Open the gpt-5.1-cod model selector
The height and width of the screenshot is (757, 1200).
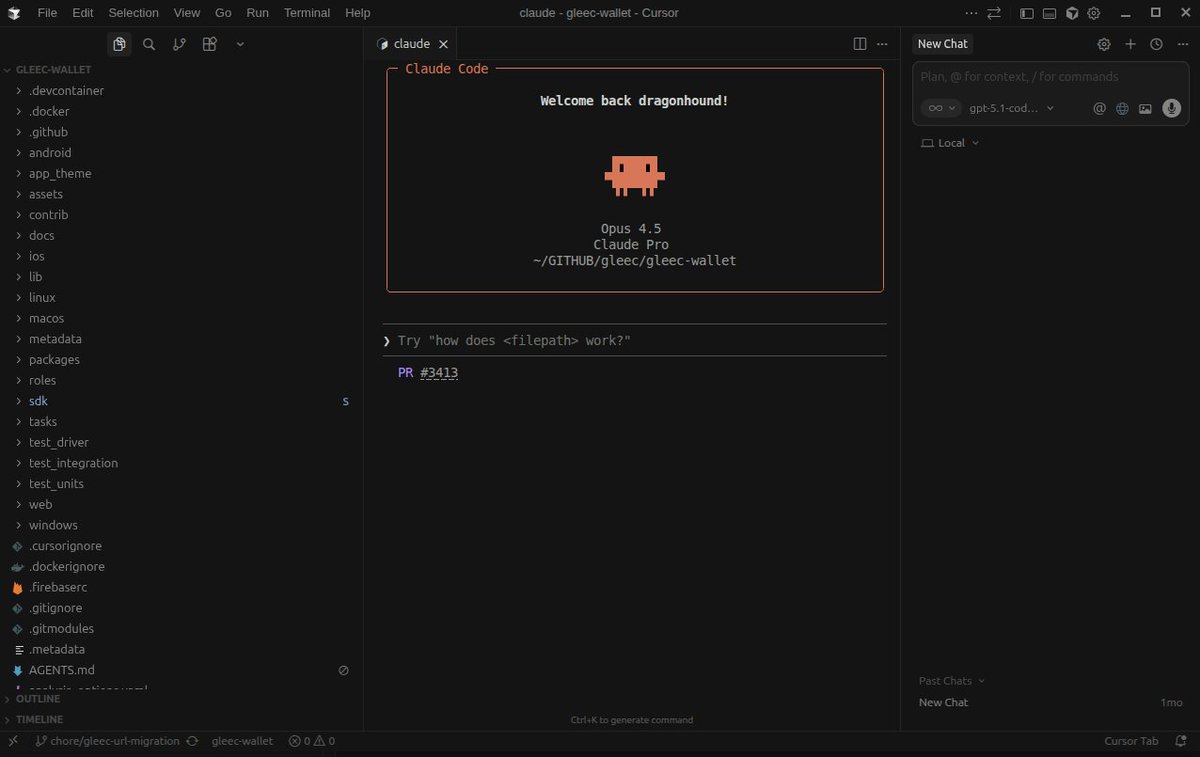pyautogui.click(x=1011, y=108)
